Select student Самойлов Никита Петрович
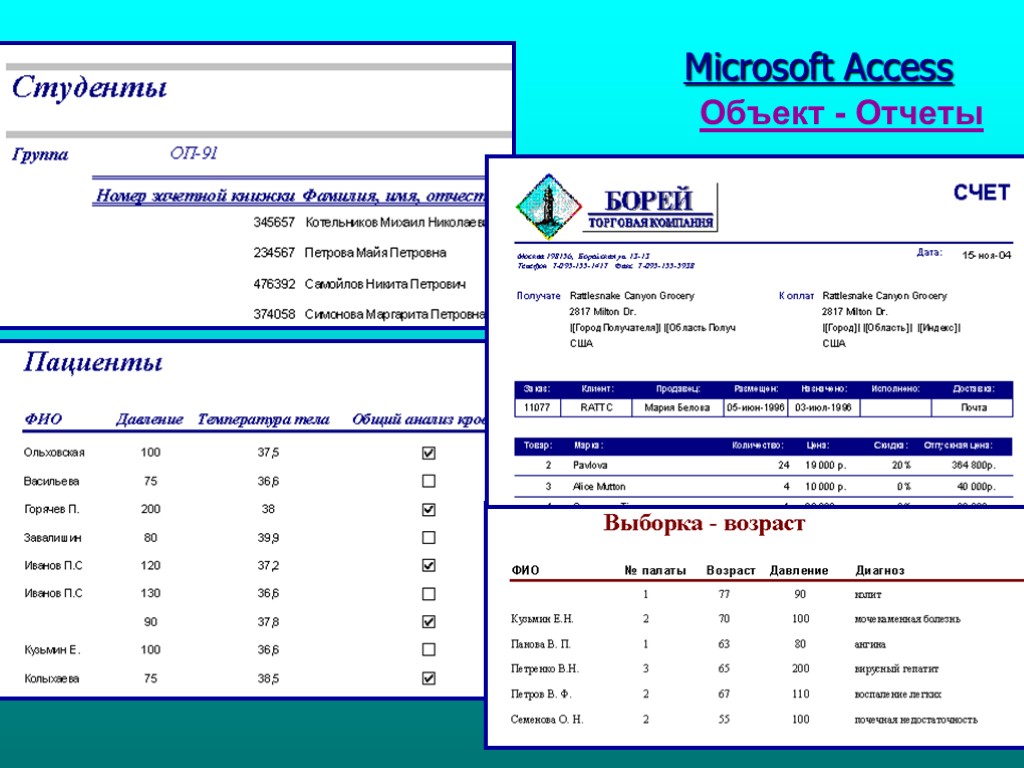 click(x=385, y=284)
